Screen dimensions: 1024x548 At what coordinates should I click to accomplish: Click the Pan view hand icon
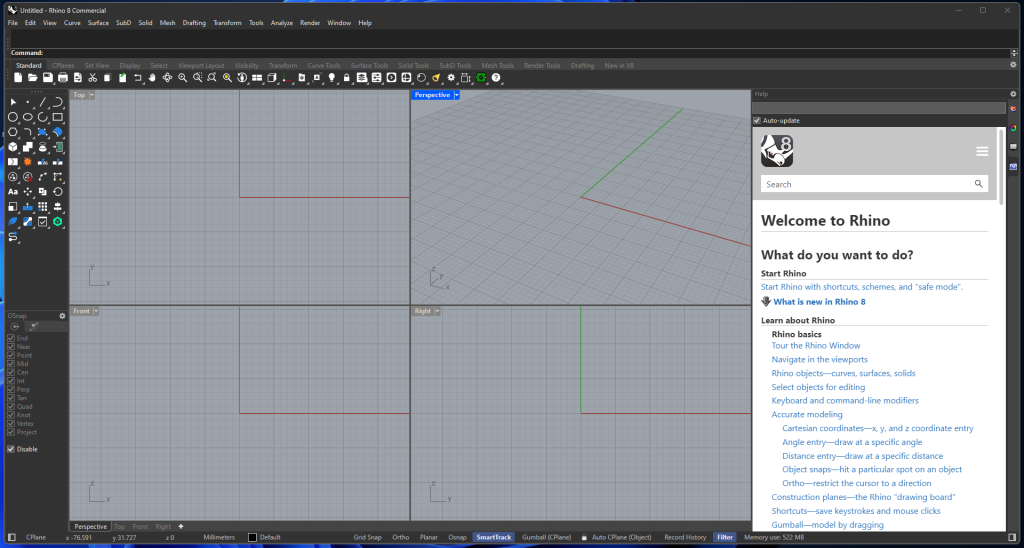pos(152,78)
